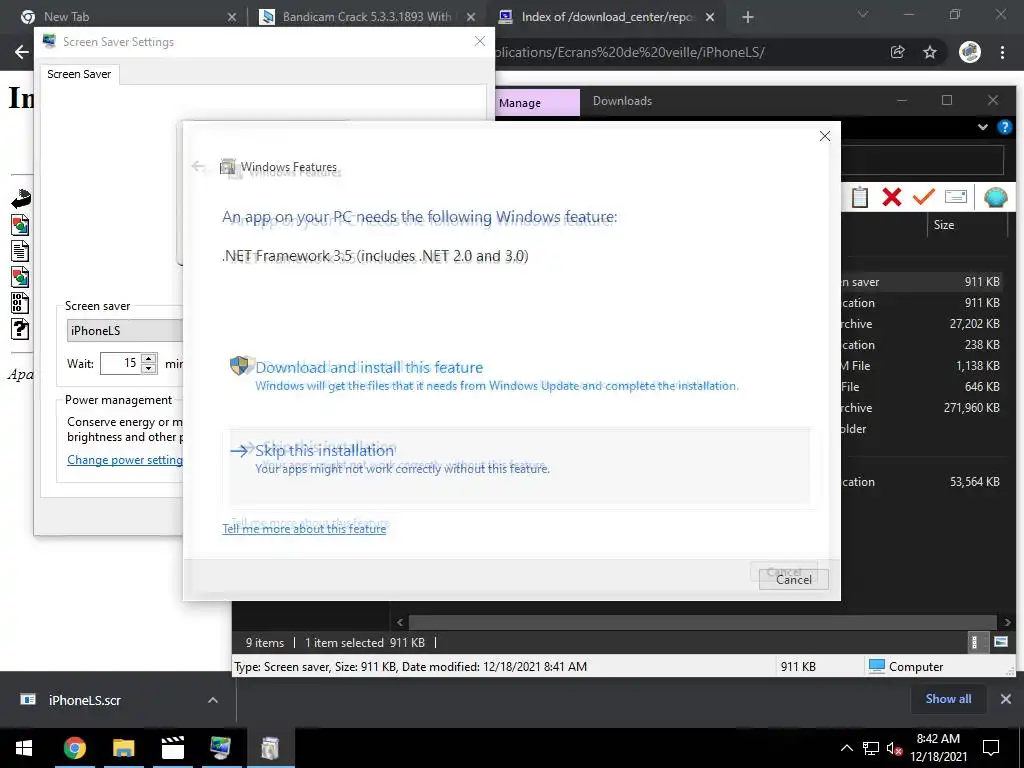
Task: Click the address bar URL text
Action: 630,52
